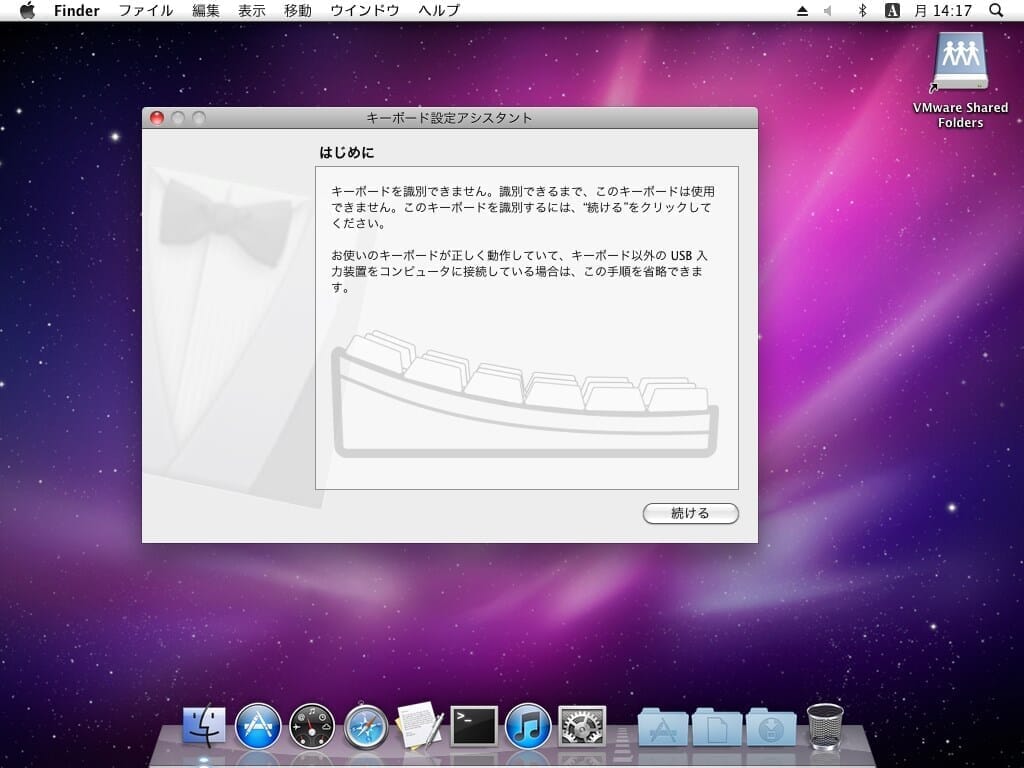
Task: Expand the Documents folder stack in Dock
Action: coord(717,728)
